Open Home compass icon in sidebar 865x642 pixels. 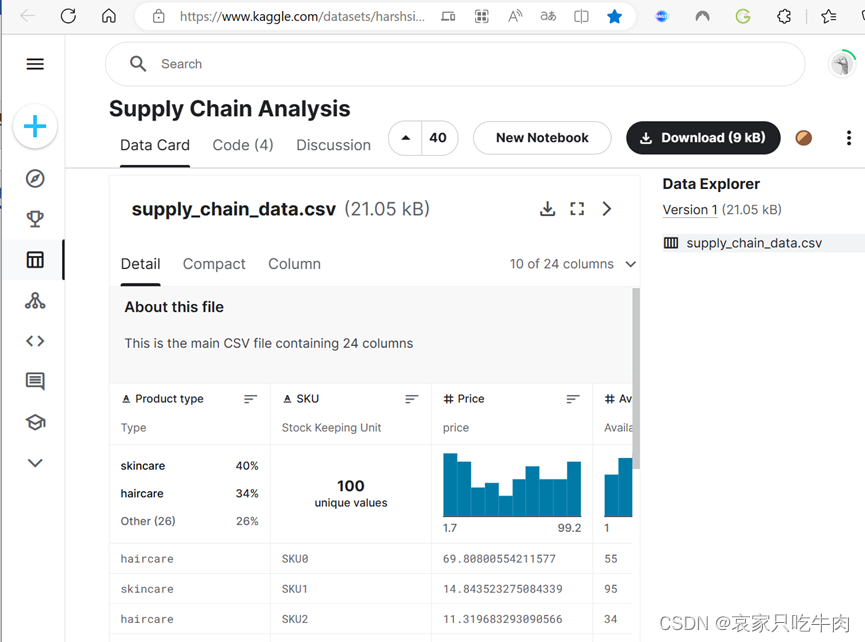[35, 179]
